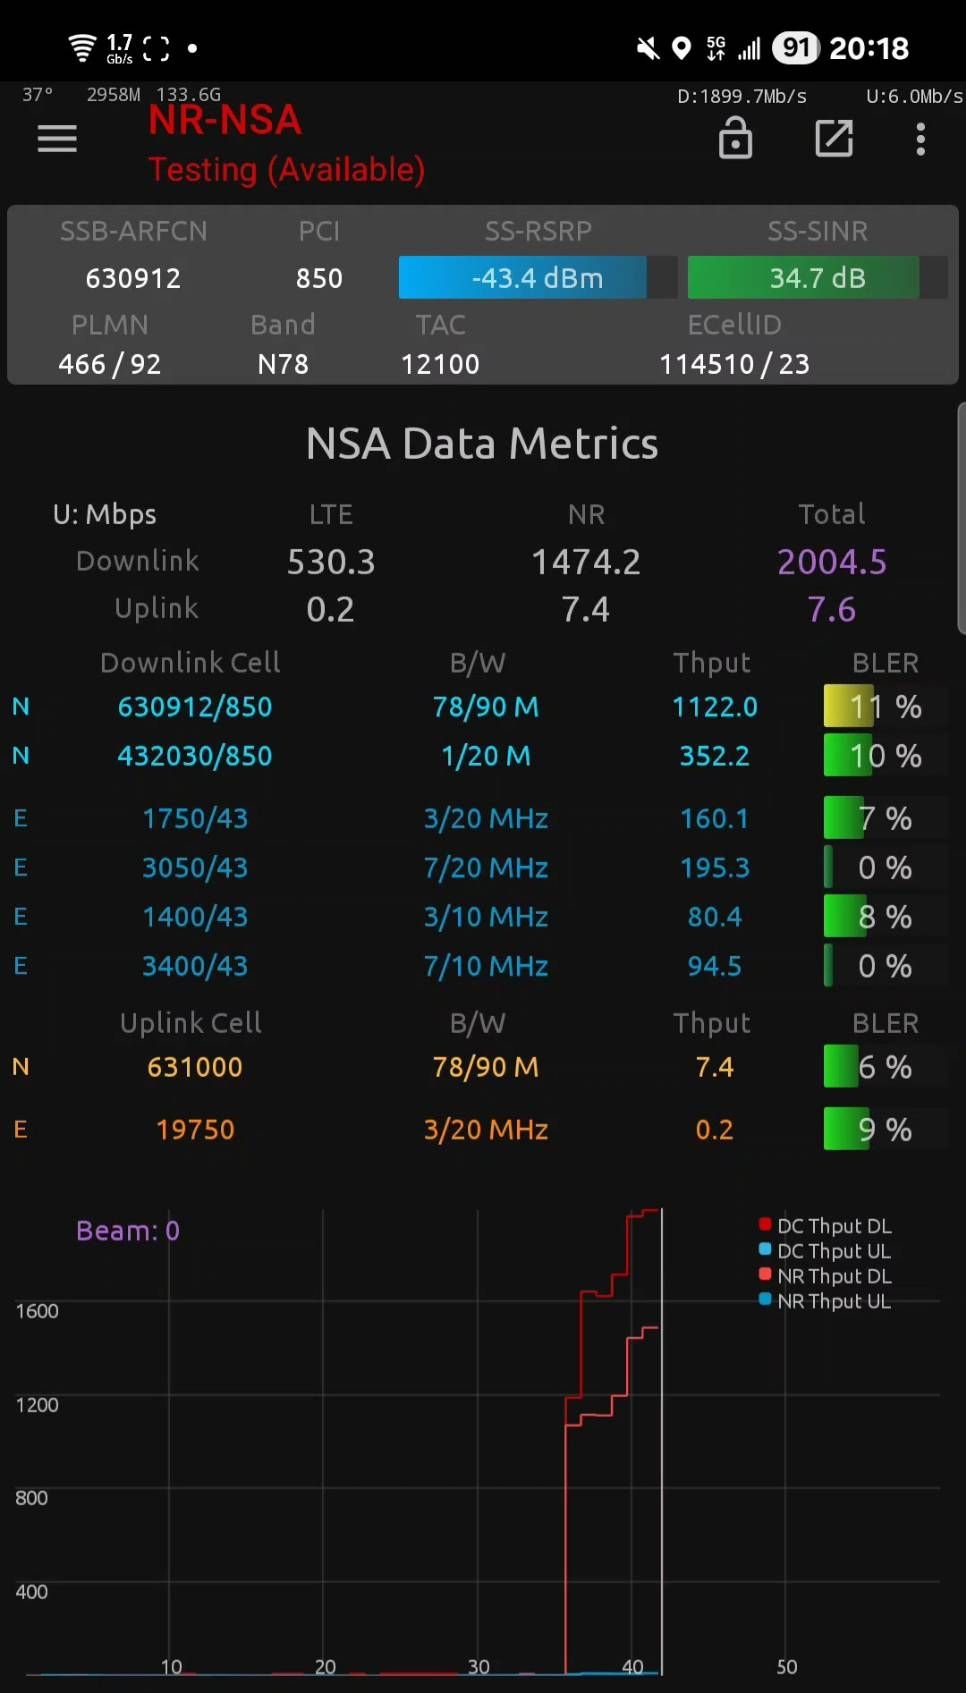Tap the right-edge vertical scrollbar handle
Image resolution: width=966 pixels, height=1693 pixels.
click(961, 518)
